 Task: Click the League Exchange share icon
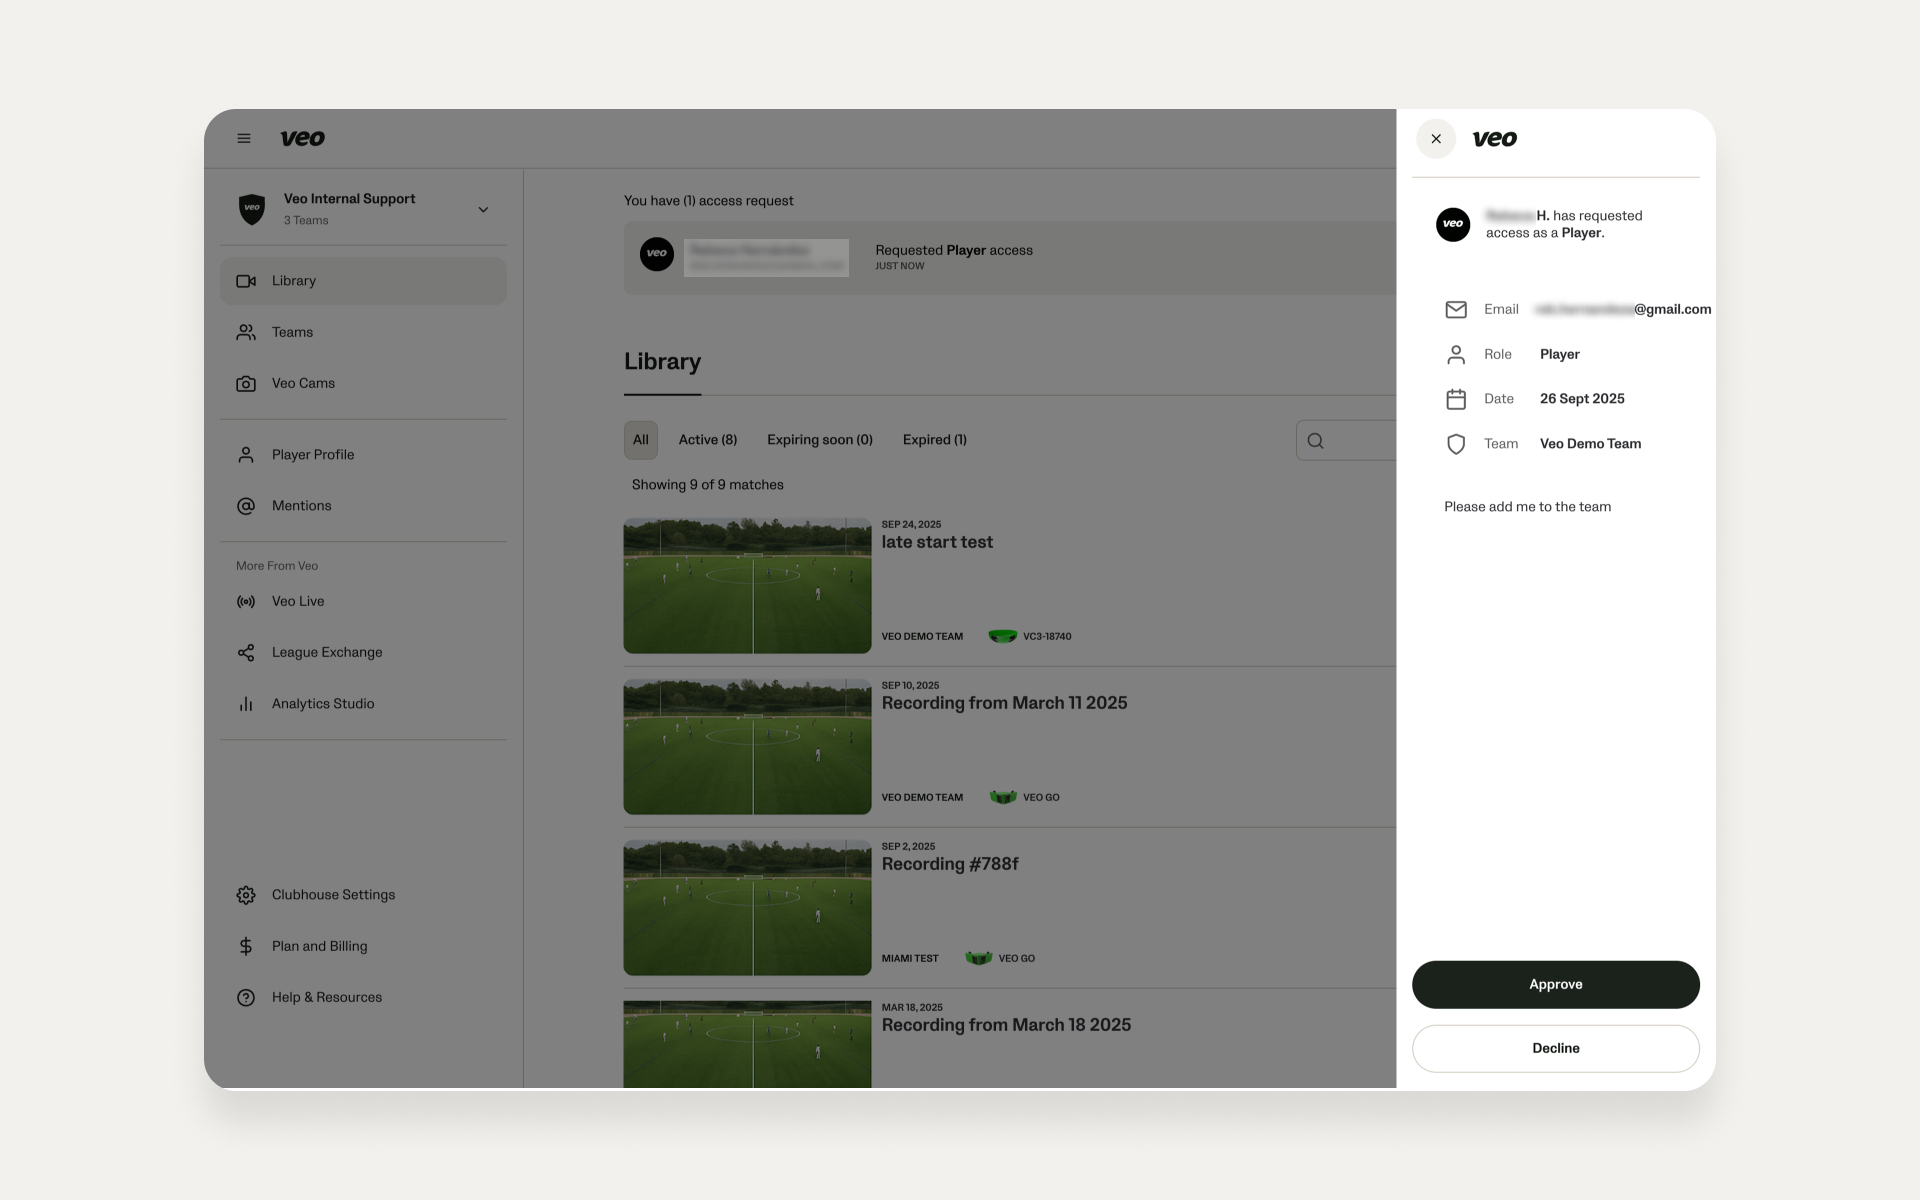(x=246, y=653)
